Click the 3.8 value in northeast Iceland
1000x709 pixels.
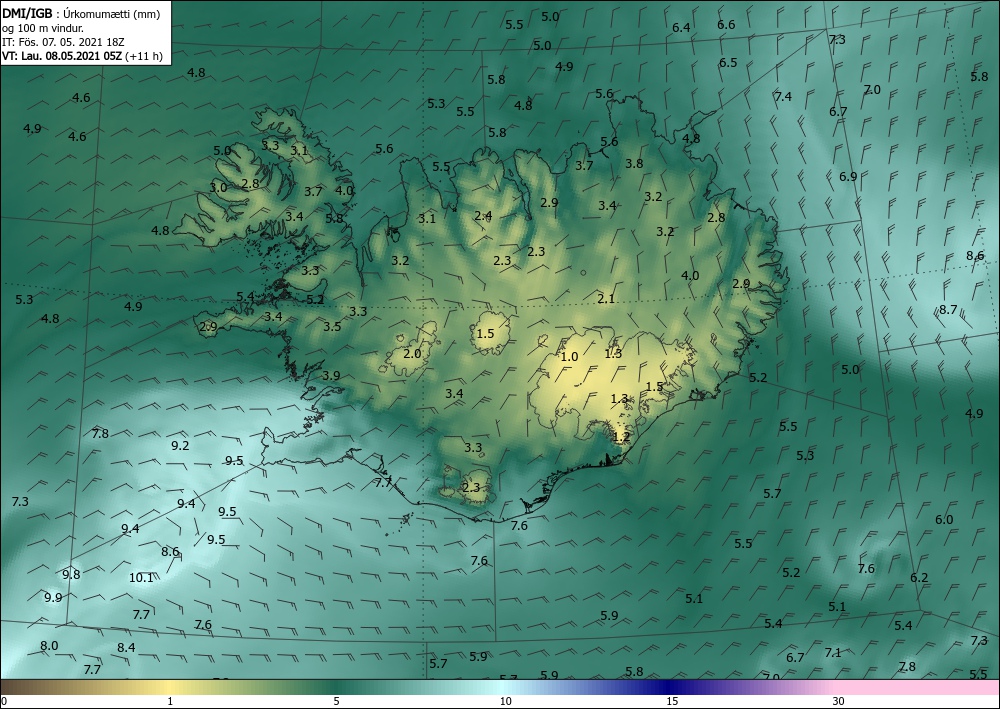(634, 163)
